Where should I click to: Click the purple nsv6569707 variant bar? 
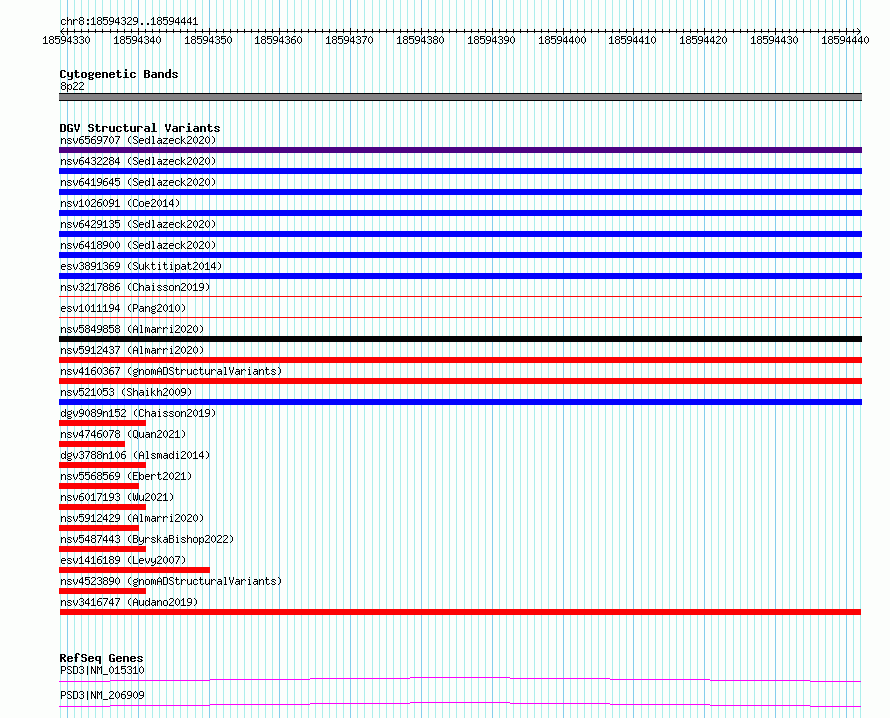tap(460, 150)
